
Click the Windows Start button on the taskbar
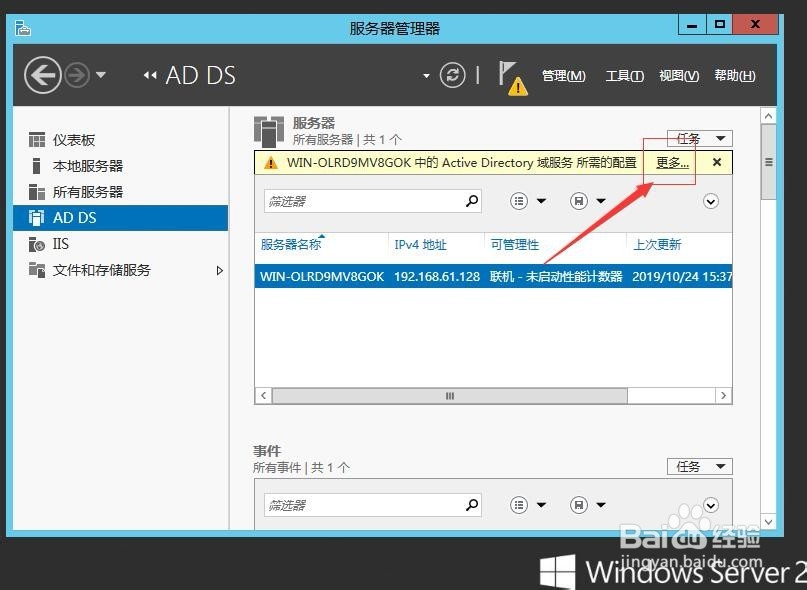point(556,571)
